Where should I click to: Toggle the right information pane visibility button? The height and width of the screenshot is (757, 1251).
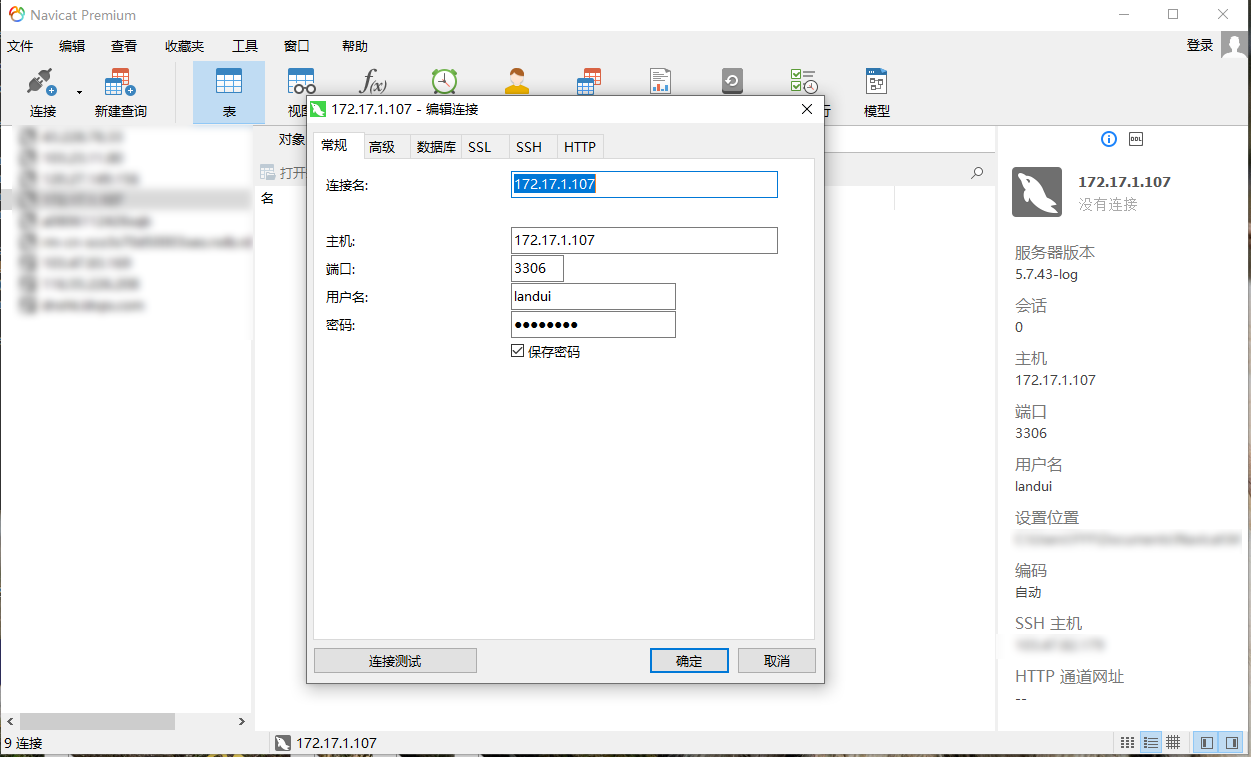click(x=1232, y=743)
